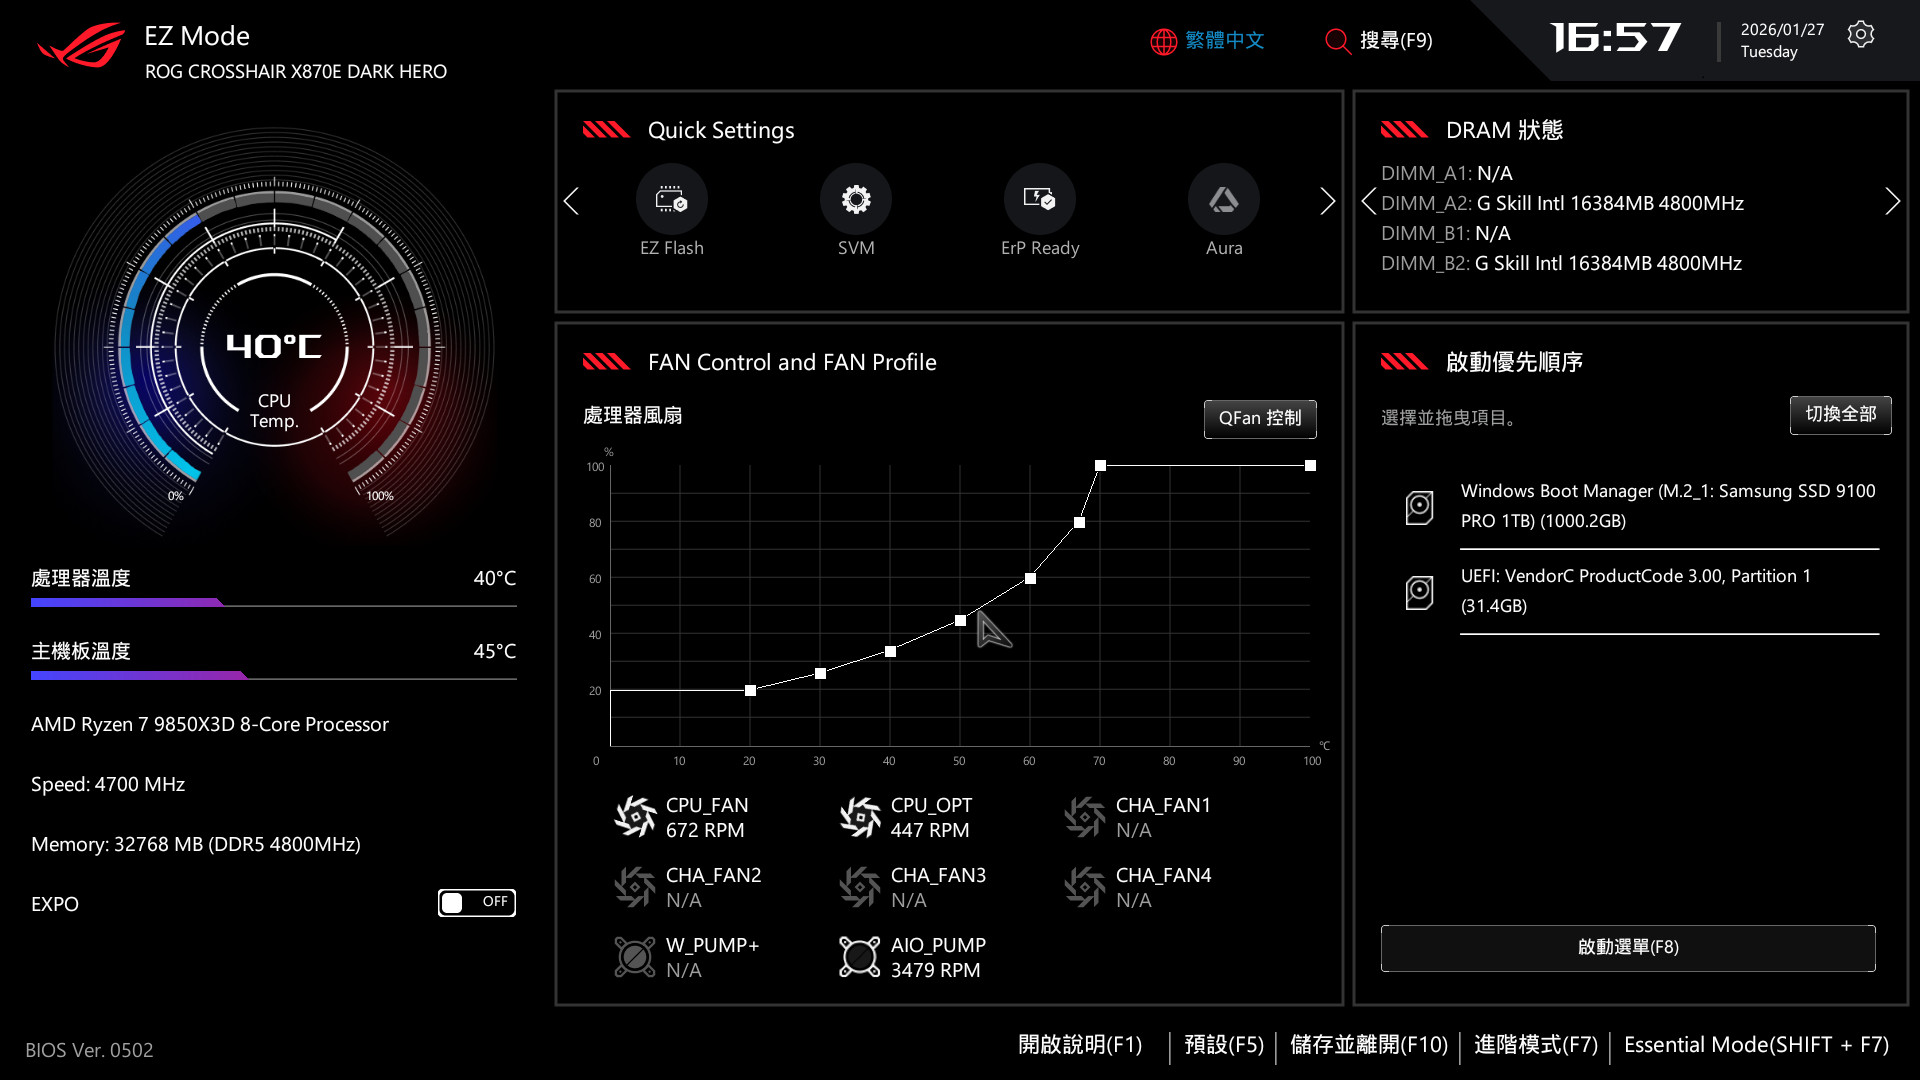Open the EZ Flash utility icon
This screenshot has width=1920, height=1080.
tap(671, 200)
